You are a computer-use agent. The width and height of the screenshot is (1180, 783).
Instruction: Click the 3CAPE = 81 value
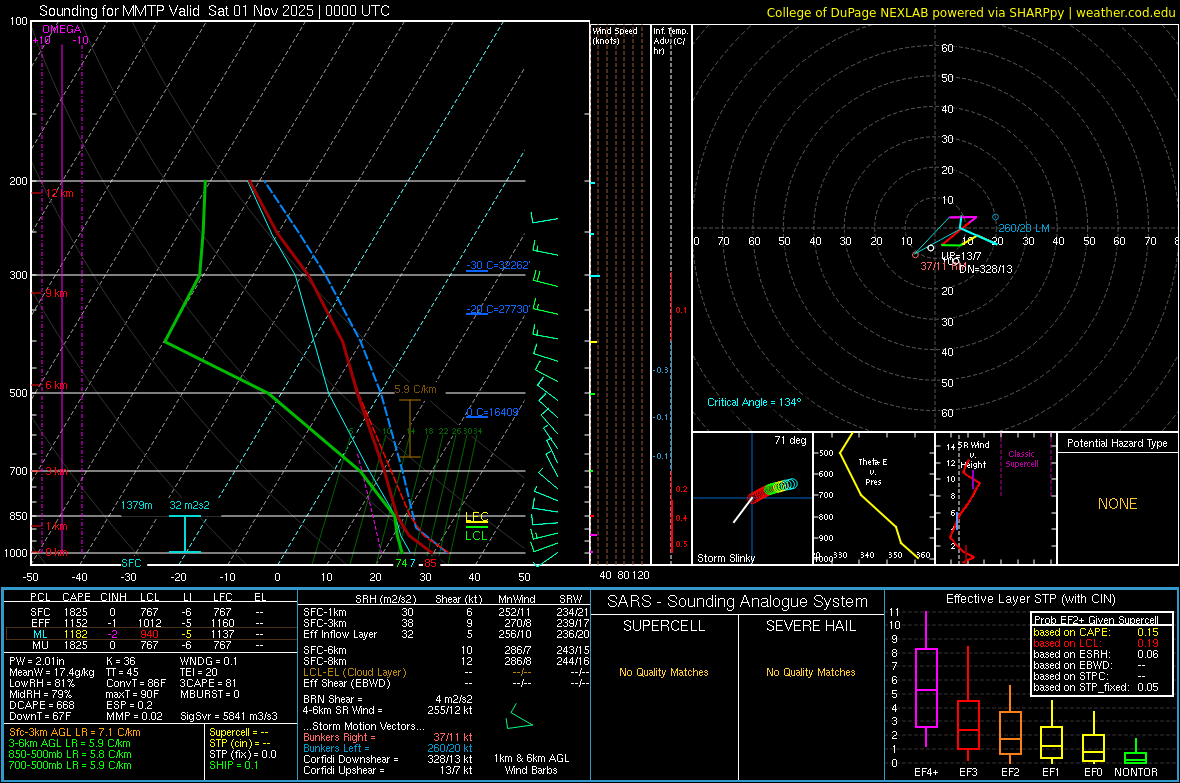click(208, 683)
